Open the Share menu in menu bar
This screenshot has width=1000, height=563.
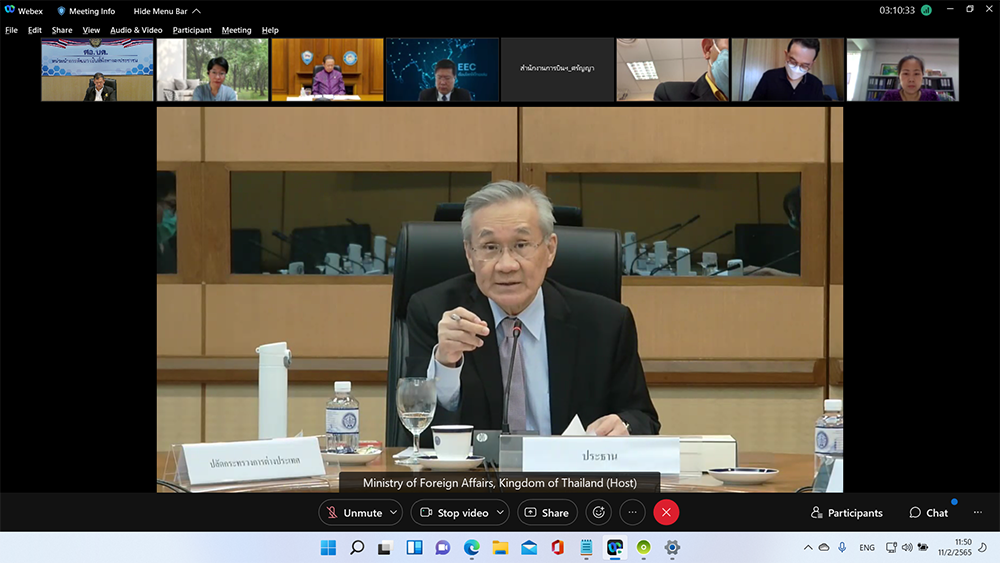click(62, 30)
